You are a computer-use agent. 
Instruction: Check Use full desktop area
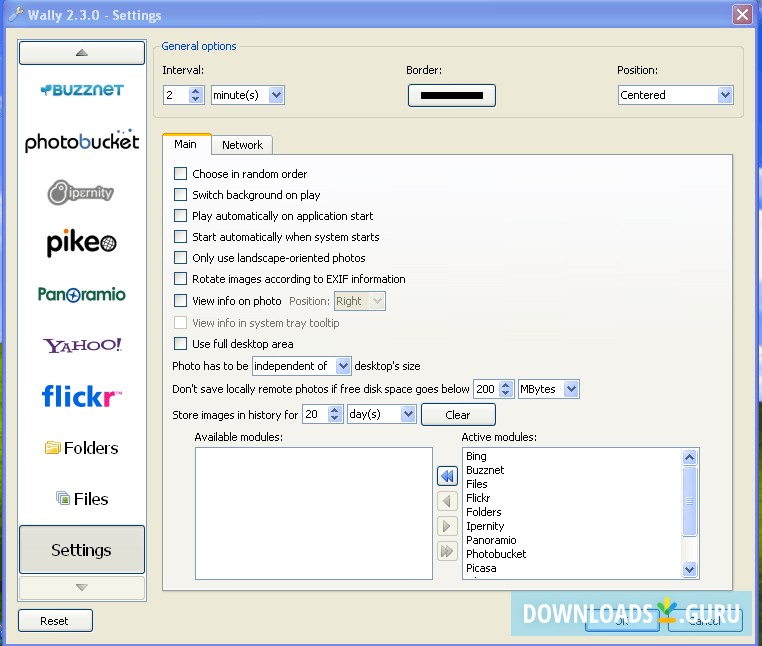click(180, 344)
